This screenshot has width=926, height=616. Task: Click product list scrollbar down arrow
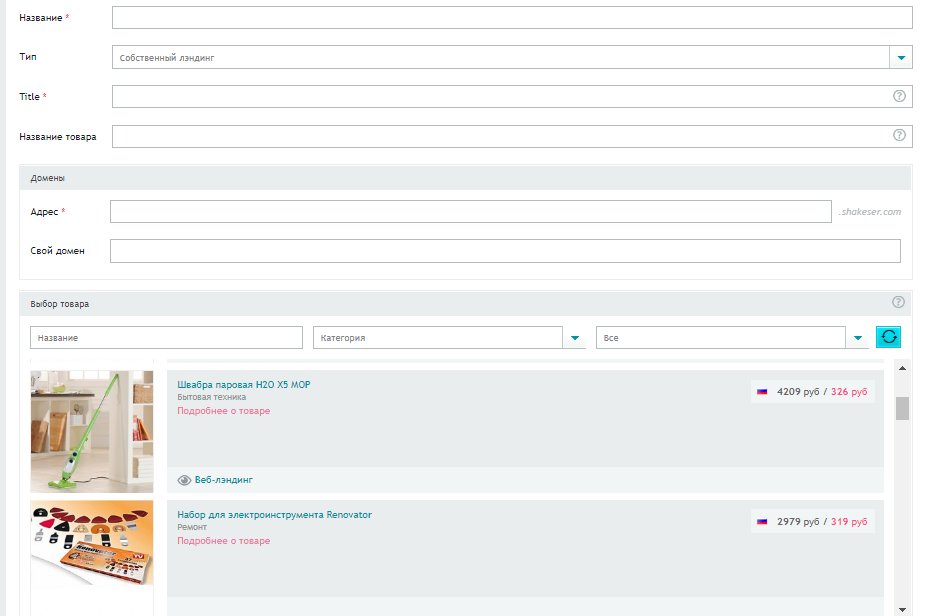click(902, 608)
